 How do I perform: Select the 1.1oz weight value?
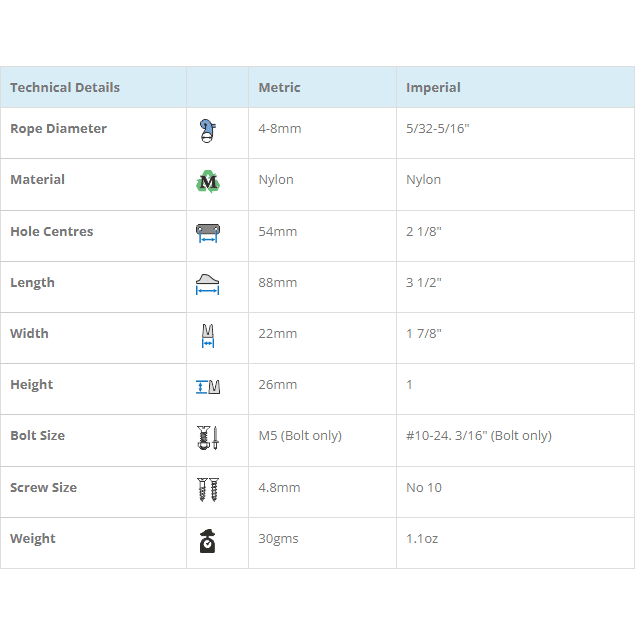(422, 539)
